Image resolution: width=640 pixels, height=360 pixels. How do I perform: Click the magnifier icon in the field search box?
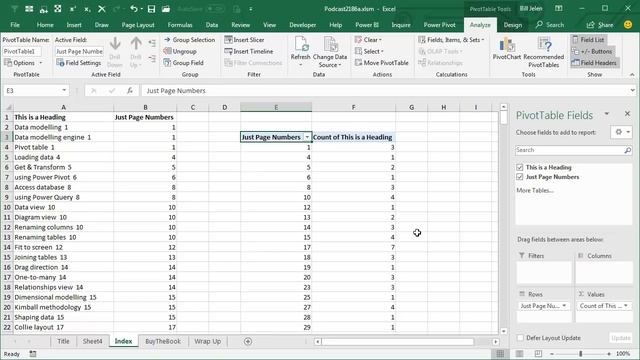627,150
